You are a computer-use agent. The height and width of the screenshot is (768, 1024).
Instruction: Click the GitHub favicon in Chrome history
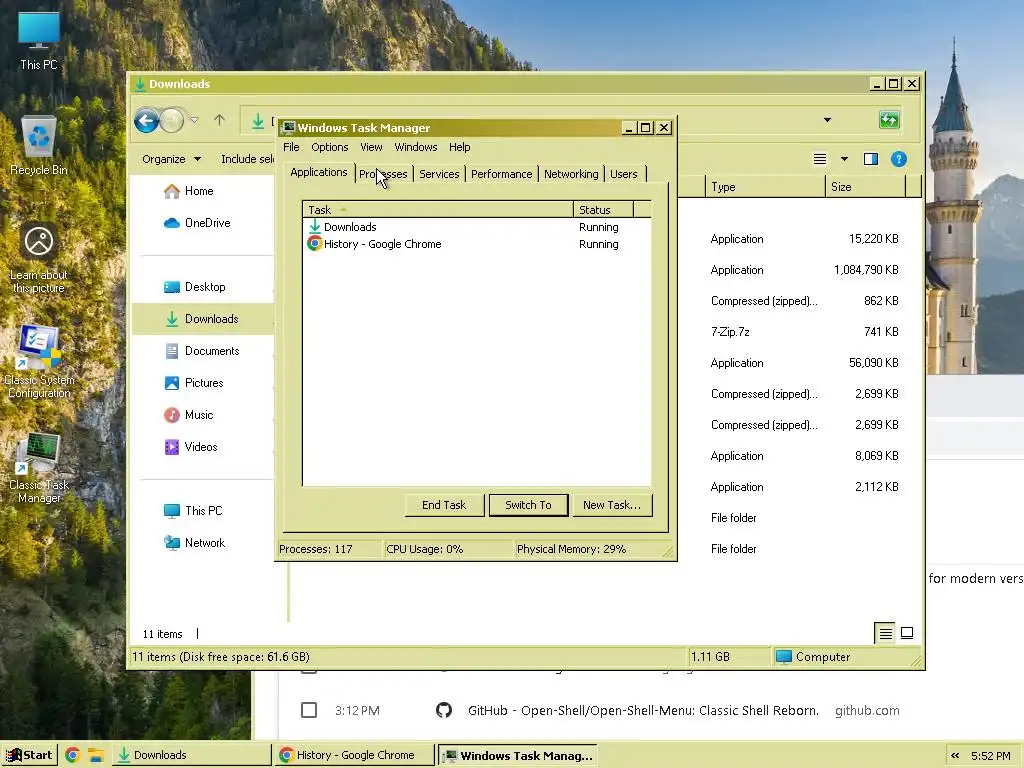coord(444,711)
